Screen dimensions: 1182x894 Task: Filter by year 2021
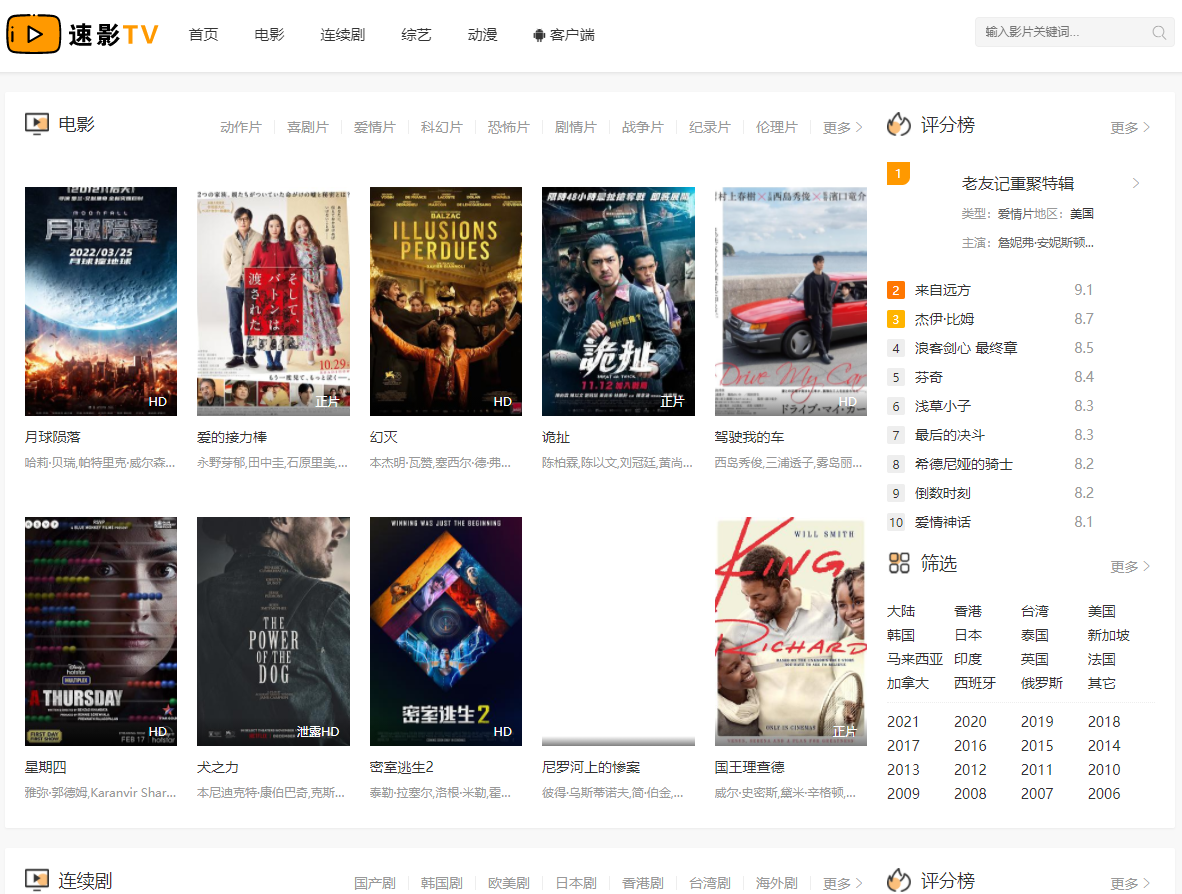tap(903, 722)
